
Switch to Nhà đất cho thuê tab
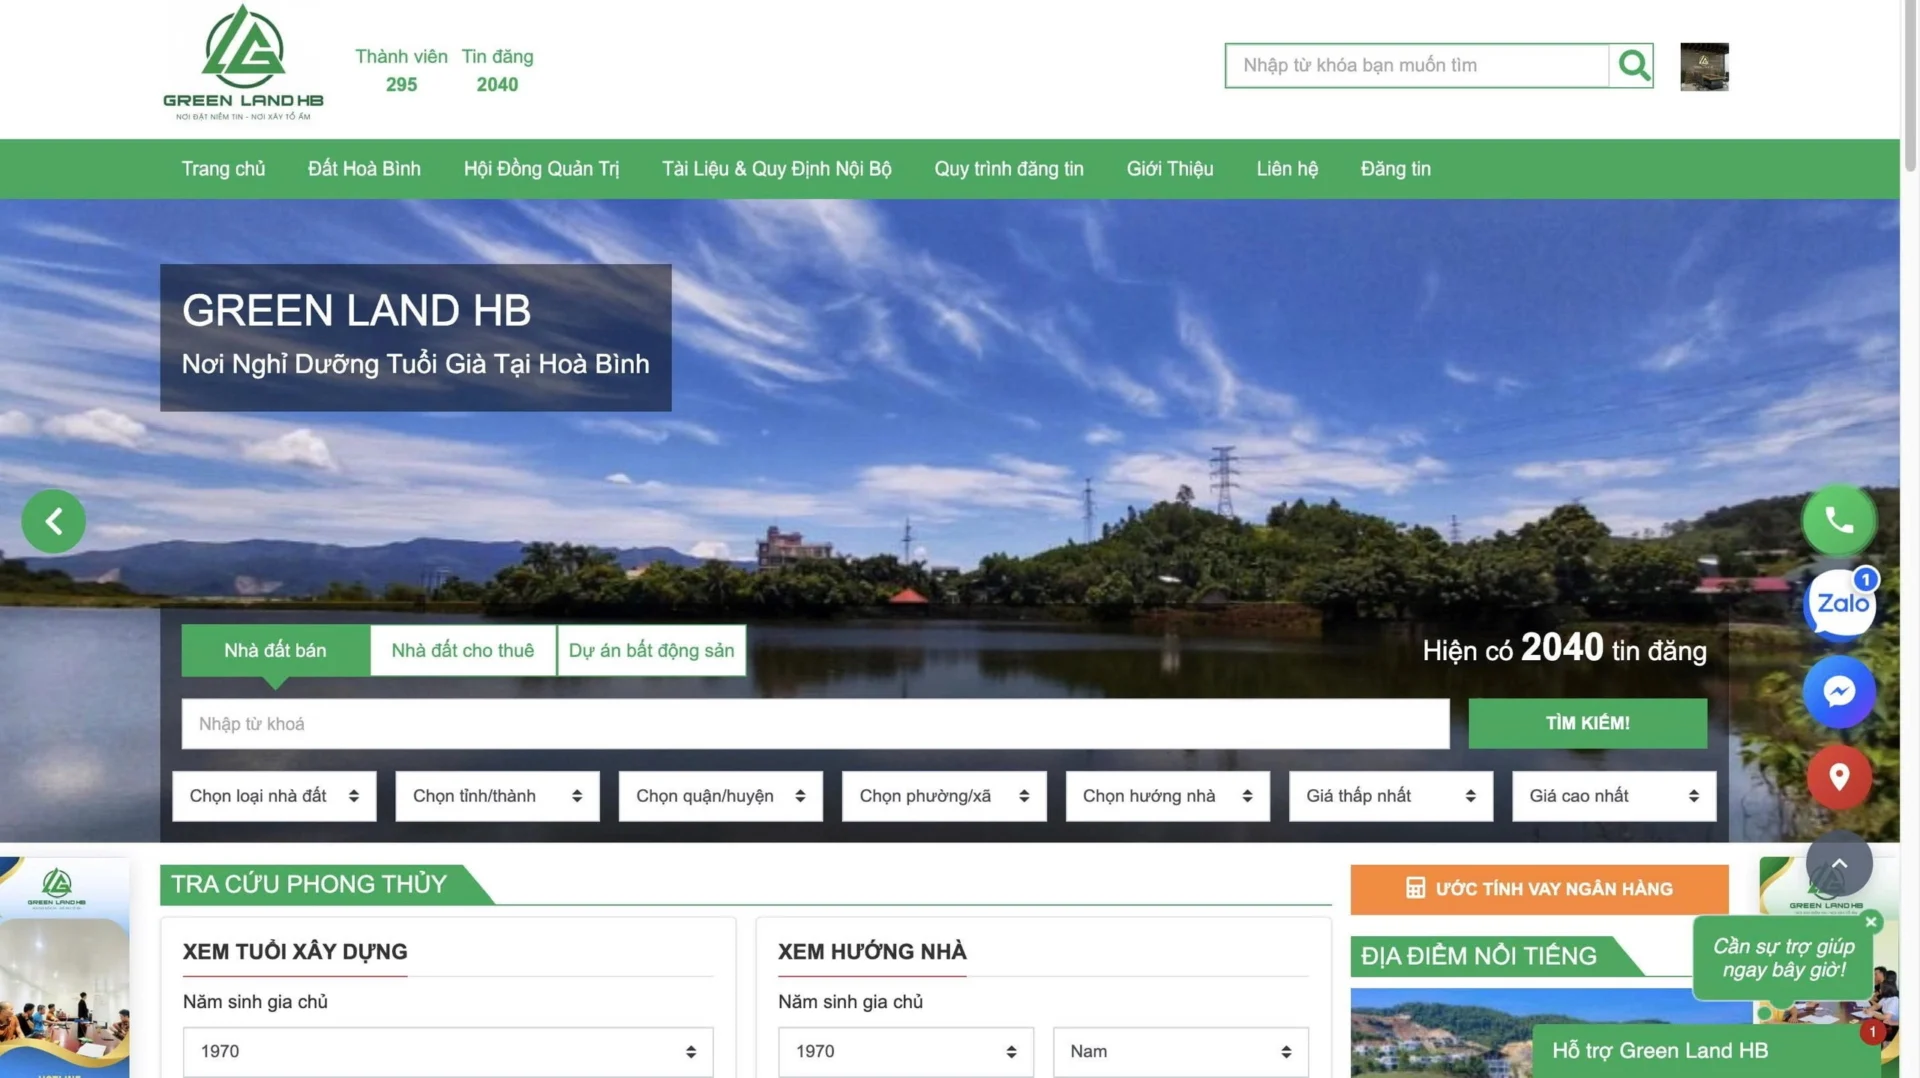point(462,651)
